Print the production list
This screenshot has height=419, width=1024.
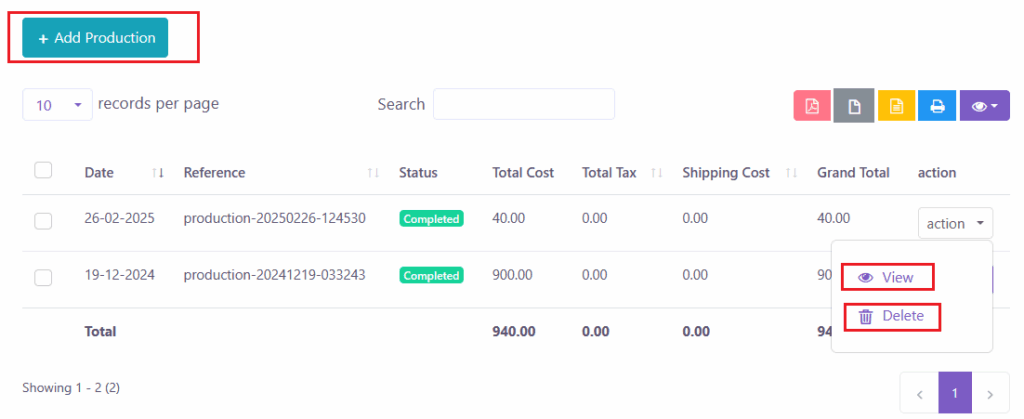[x=937, y=106]
